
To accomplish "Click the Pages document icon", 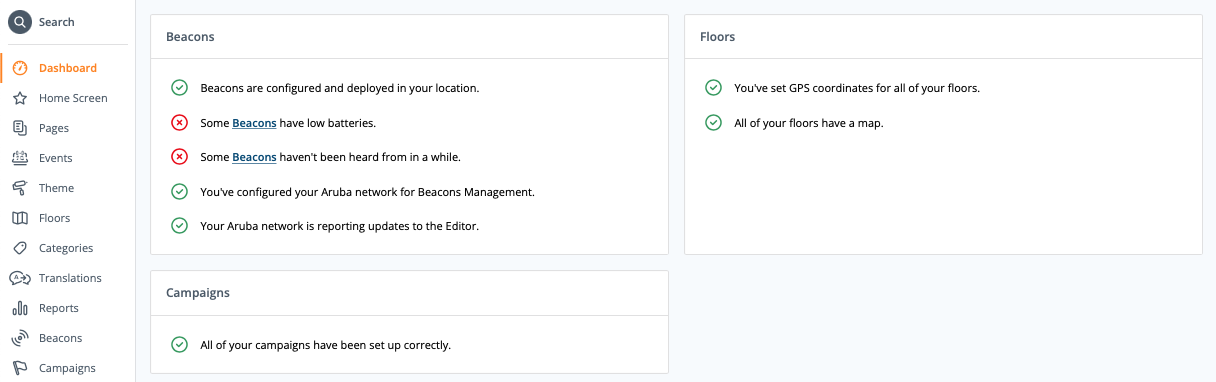I will (x=20, y=128).
